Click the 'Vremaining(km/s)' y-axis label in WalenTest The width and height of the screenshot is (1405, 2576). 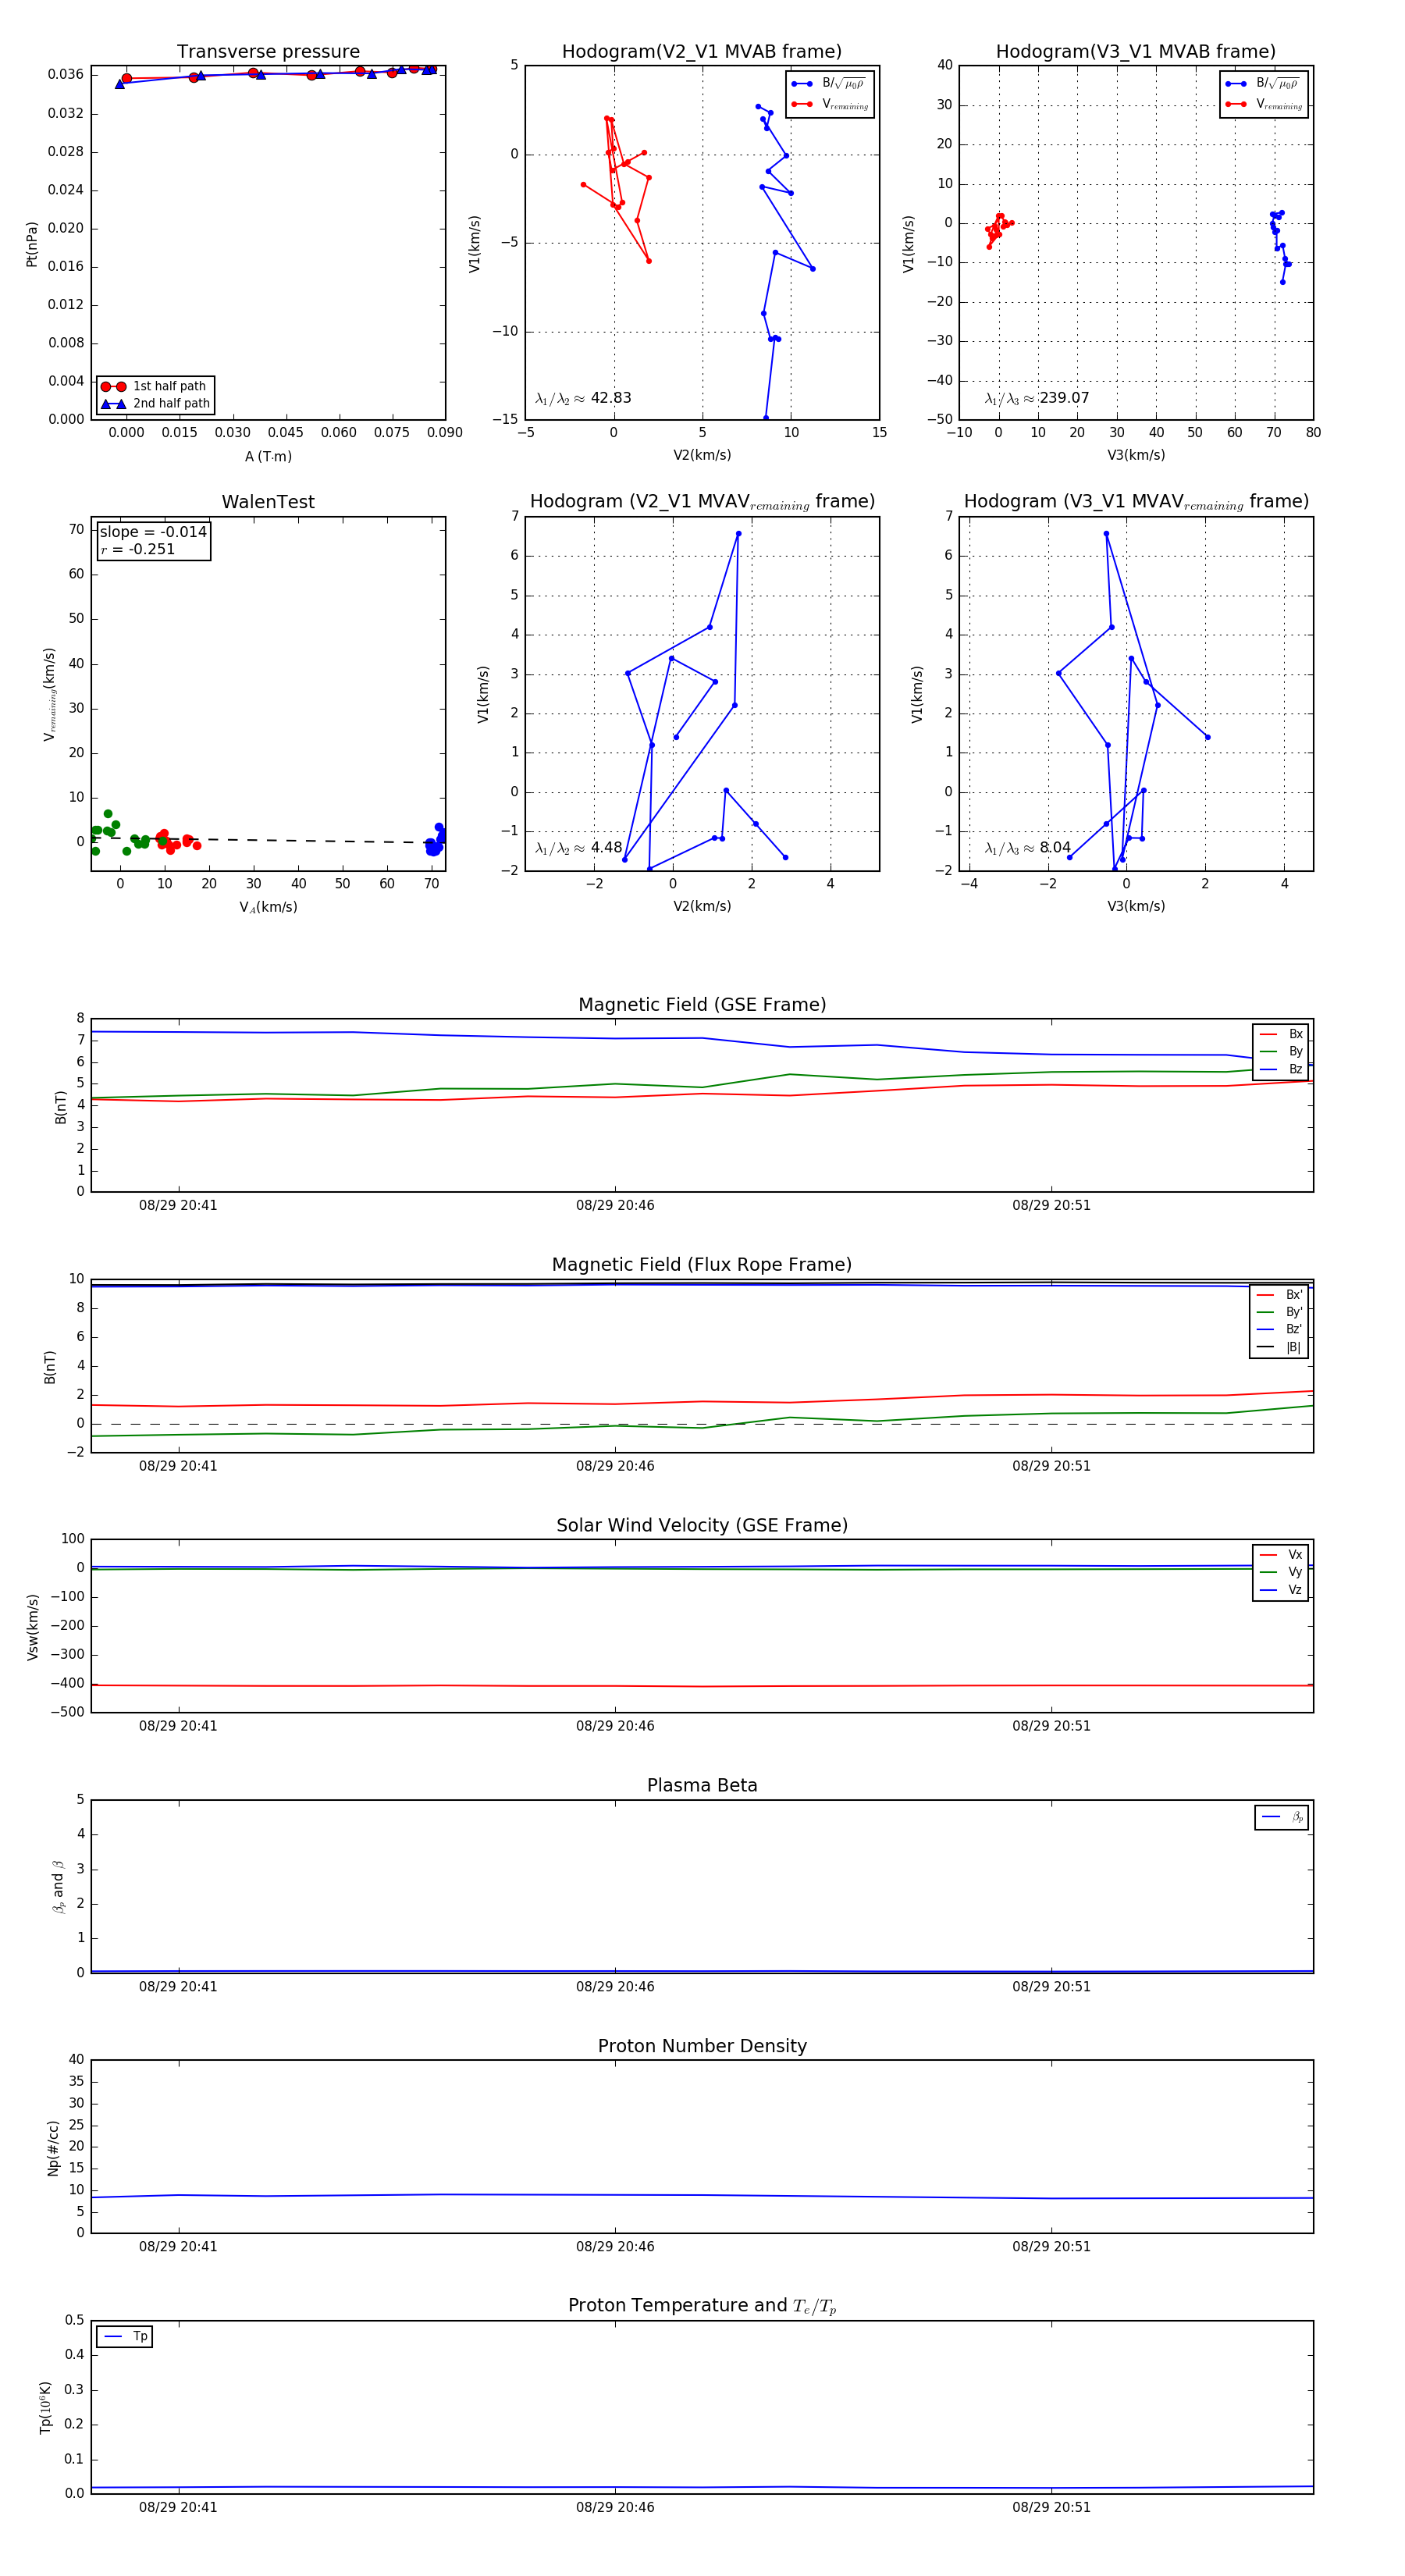pyautogui.click(x=49, y=694)
